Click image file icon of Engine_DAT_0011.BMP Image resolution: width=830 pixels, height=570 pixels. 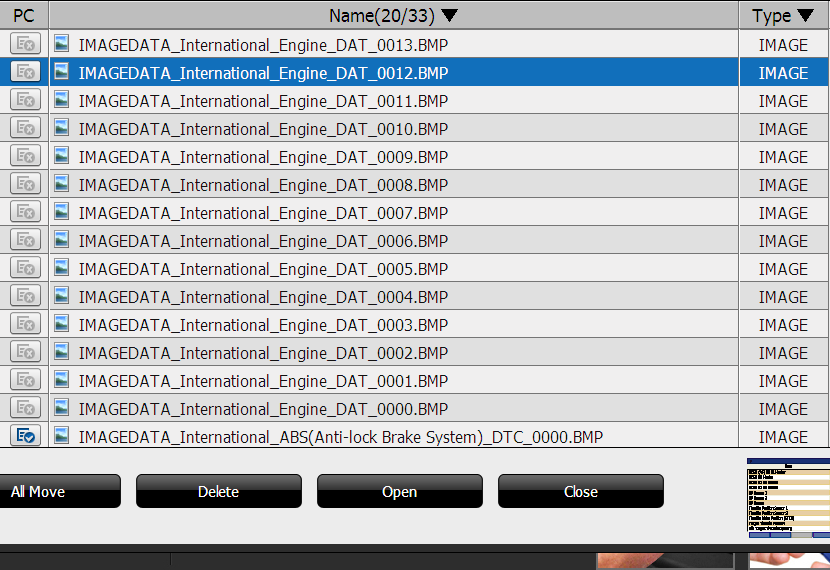click(62, 99)
